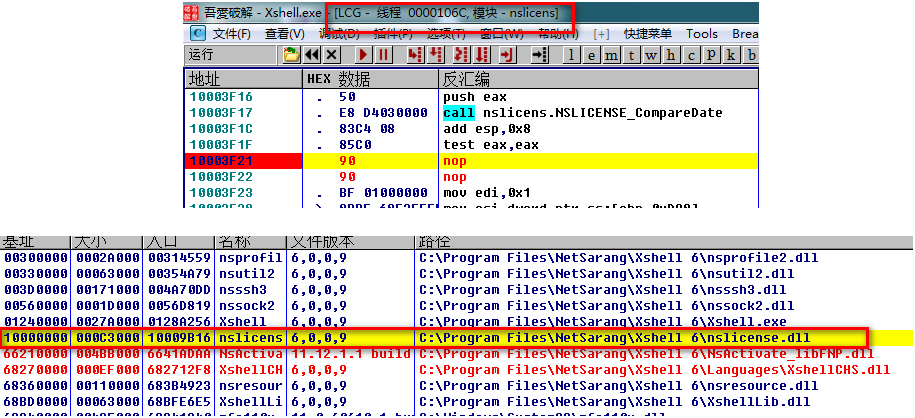Select the call NSLICENSE_CompareDate instruction
The width and height of the screenshot is (915, 418).
click(583, 113)
